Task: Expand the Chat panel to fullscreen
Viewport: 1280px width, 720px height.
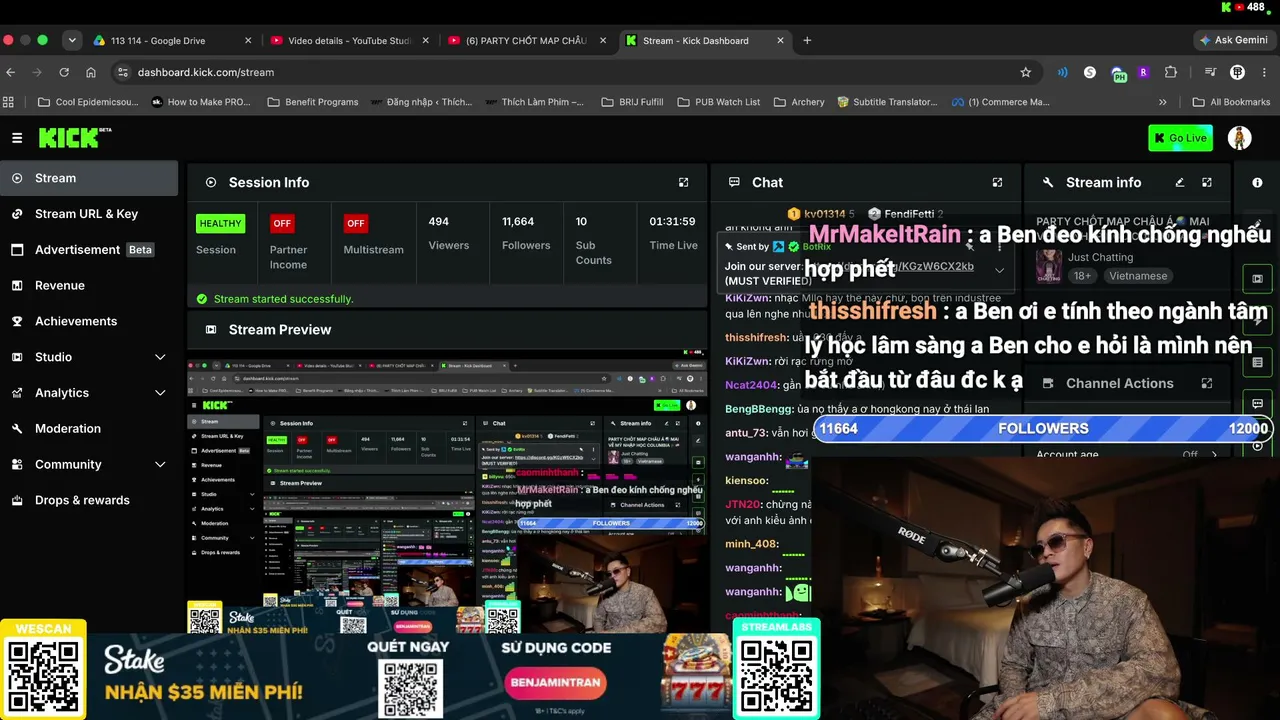Action: click(x=997, y=182)
